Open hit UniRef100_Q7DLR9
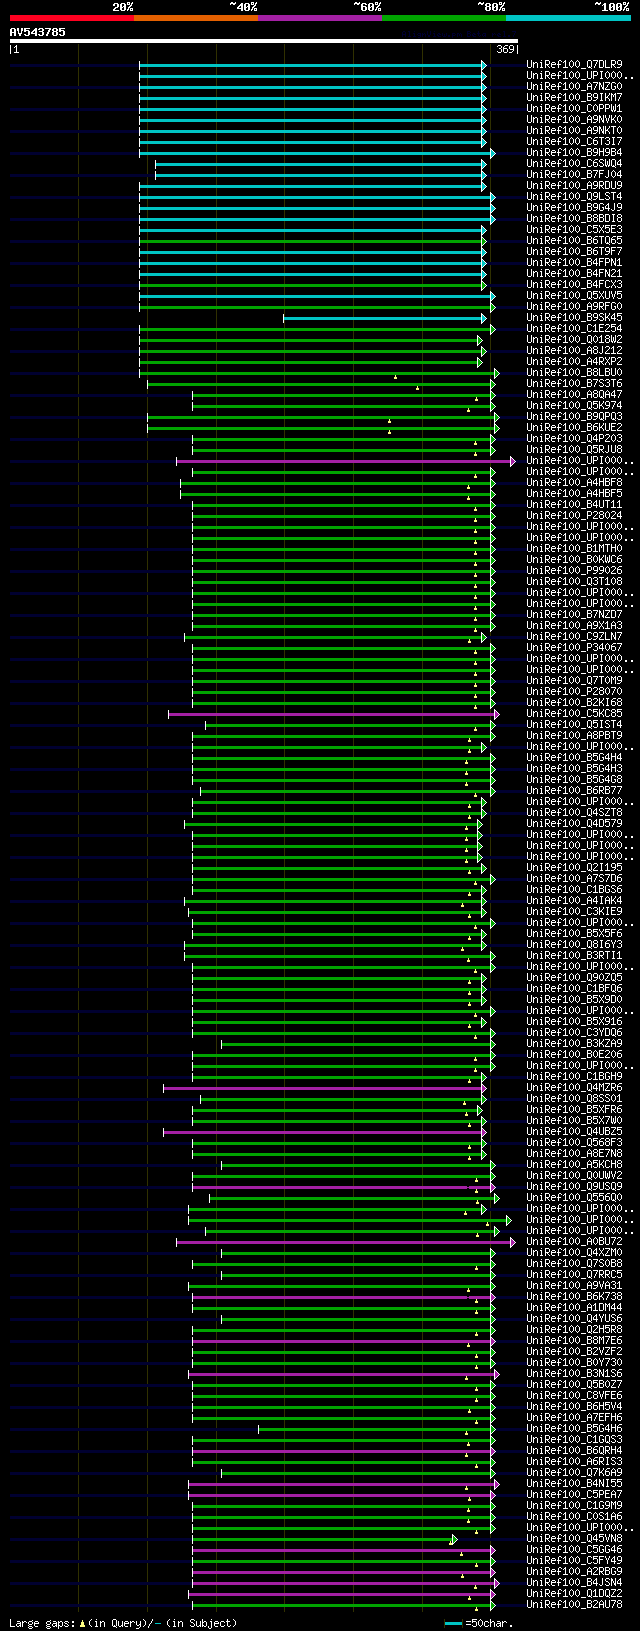The height and width of the screenshot is (1631, 640). pyautogui.click(x=574, y=65)
